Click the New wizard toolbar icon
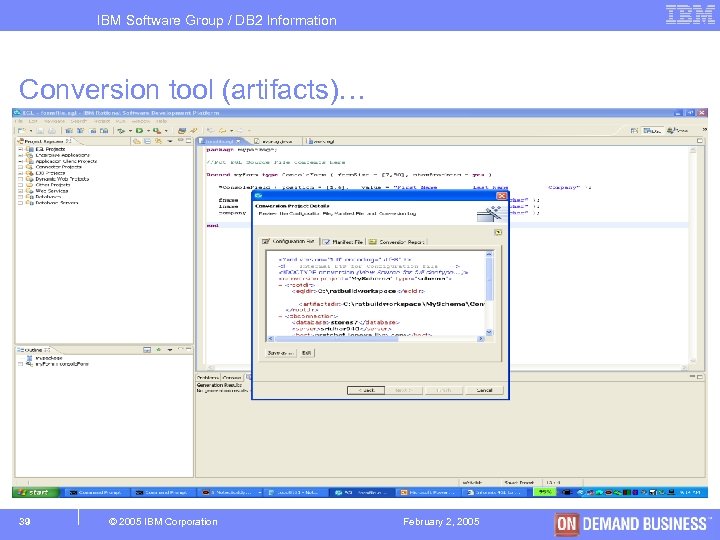This screenshot has width=720, height=540. tap(21, 131)
